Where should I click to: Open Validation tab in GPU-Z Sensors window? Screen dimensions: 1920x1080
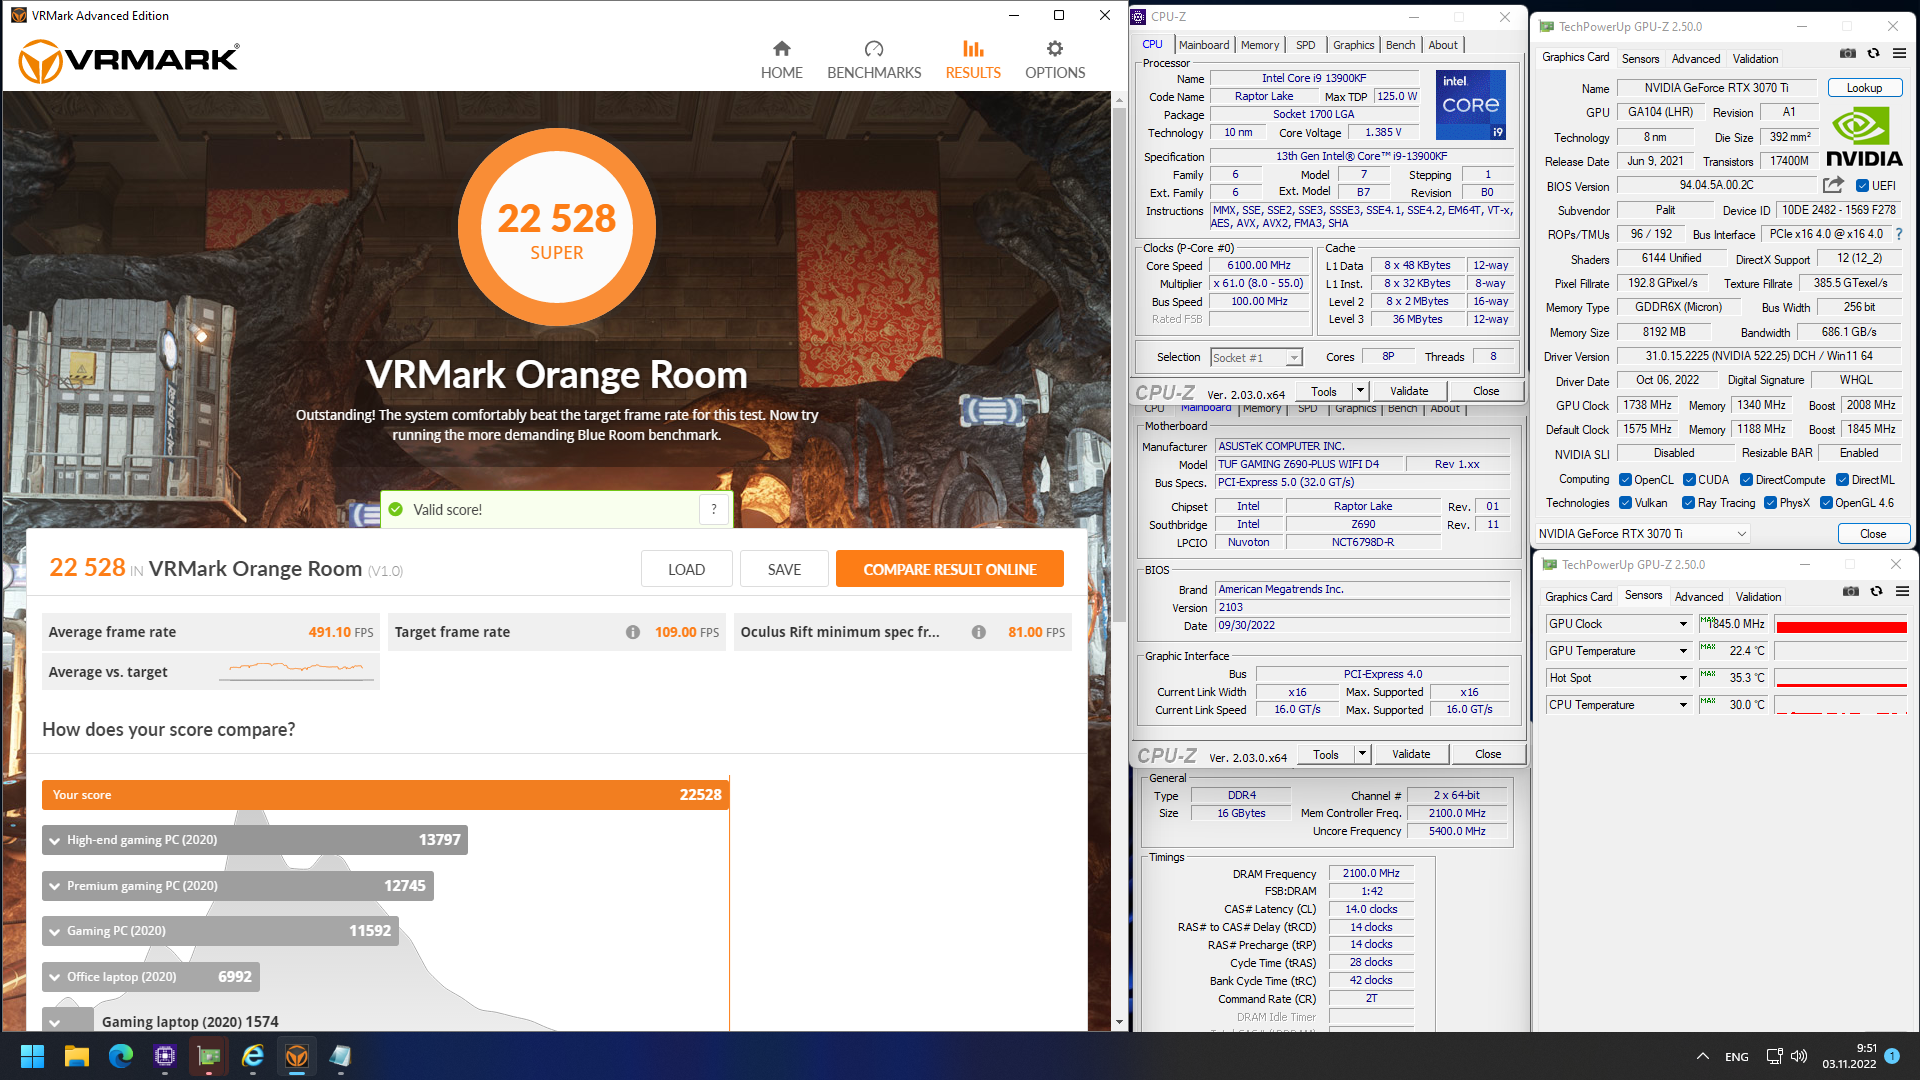point(1758,597)
